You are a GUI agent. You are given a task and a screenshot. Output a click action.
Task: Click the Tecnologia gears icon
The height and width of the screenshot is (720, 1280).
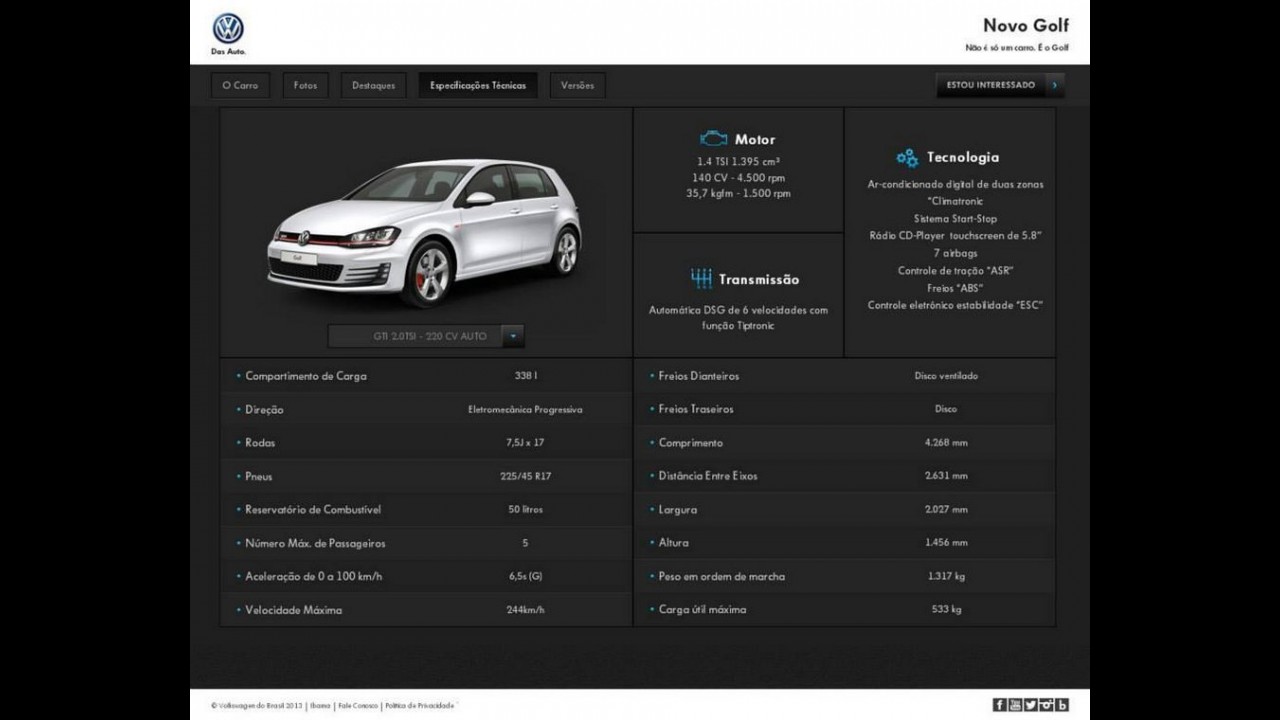coord(907,158)
